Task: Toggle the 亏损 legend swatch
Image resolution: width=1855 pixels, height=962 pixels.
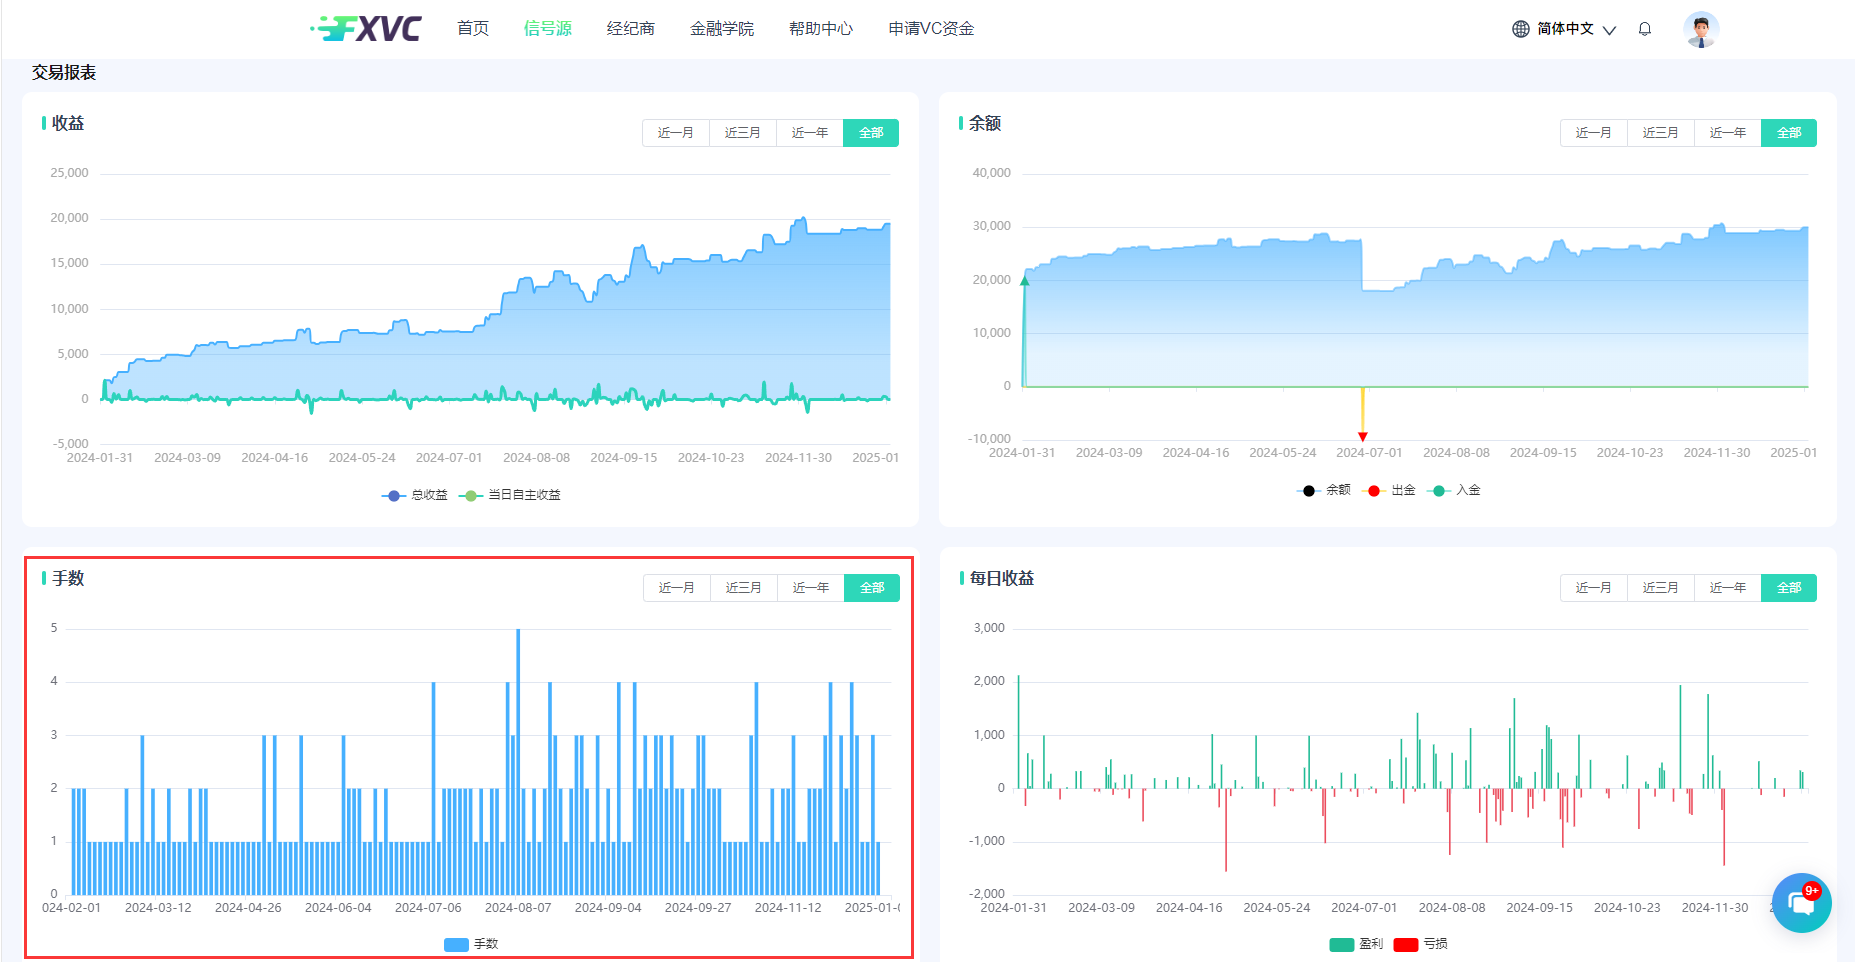Action: (1420, 944)
